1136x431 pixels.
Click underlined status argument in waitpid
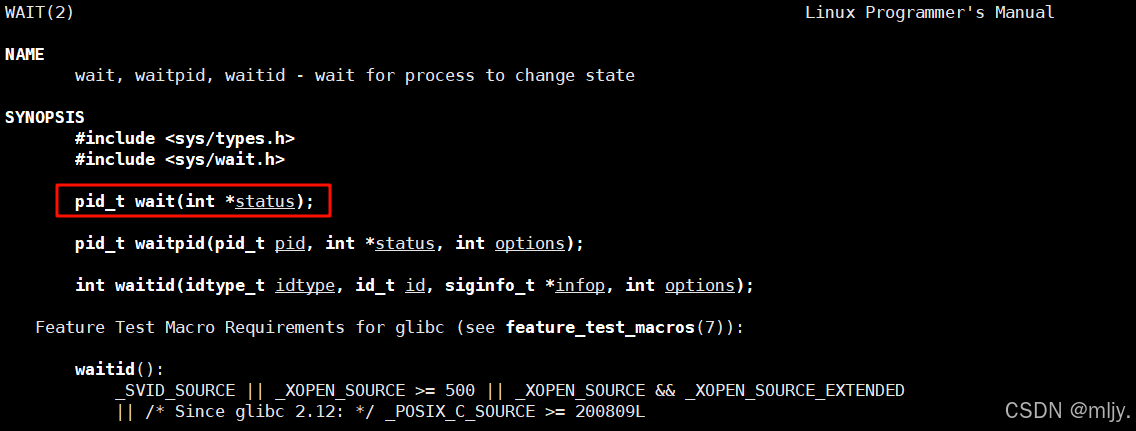click(x=405, y=243)
